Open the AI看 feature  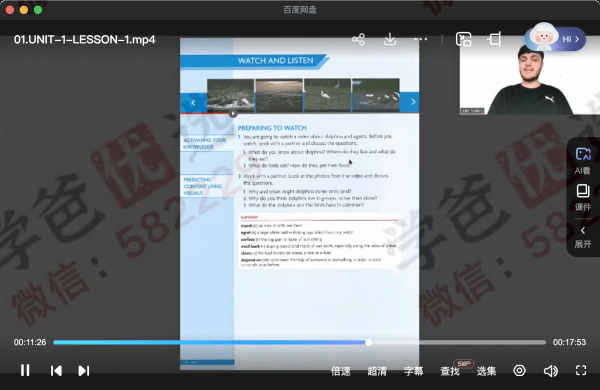[x=583, y=161]
